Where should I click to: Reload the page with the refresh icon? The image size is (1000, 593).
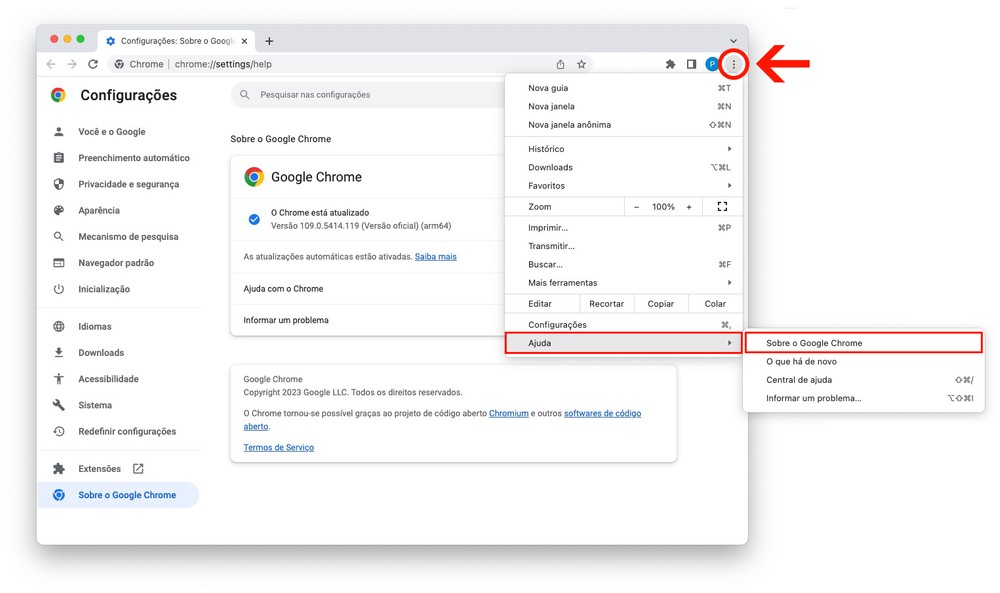click(93, 64)
